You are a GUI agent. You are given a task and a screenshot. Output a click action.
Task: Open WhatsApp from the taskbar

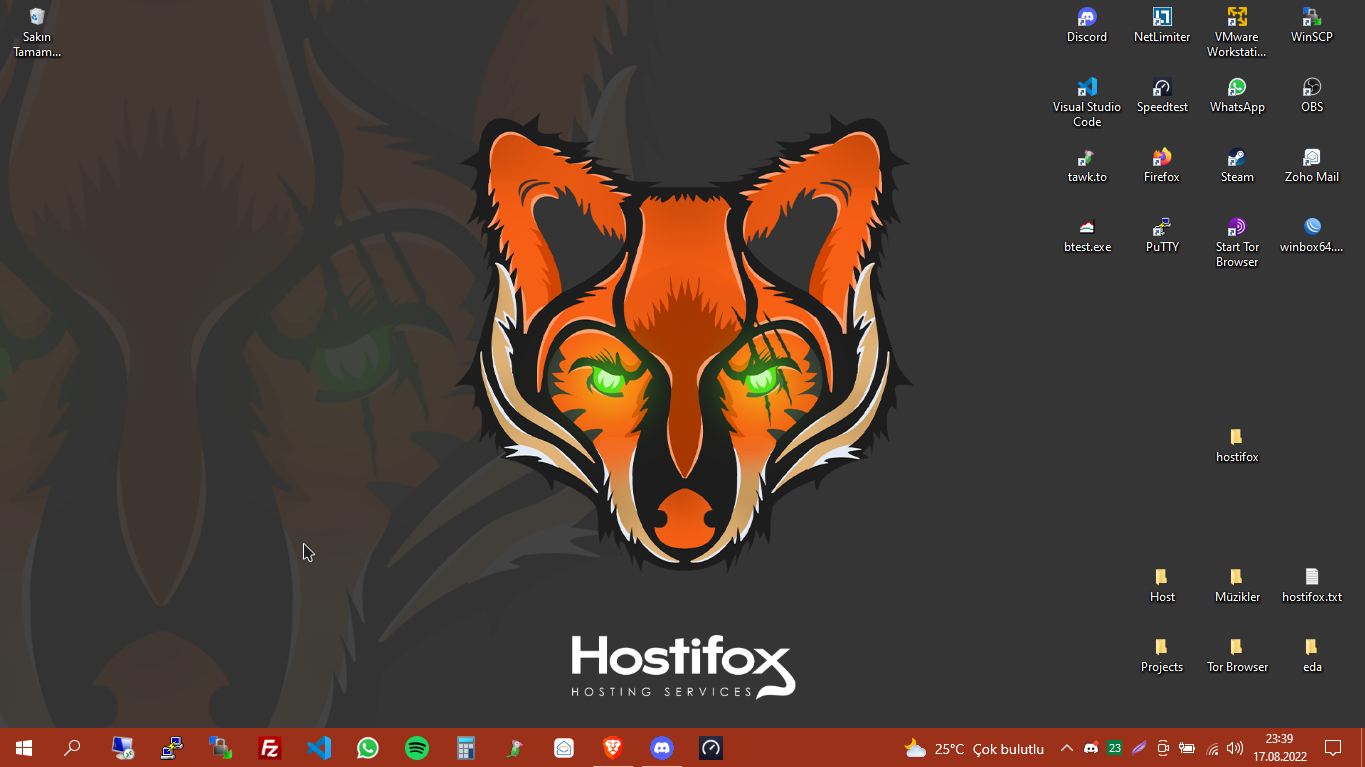click(x=368, y=748)
